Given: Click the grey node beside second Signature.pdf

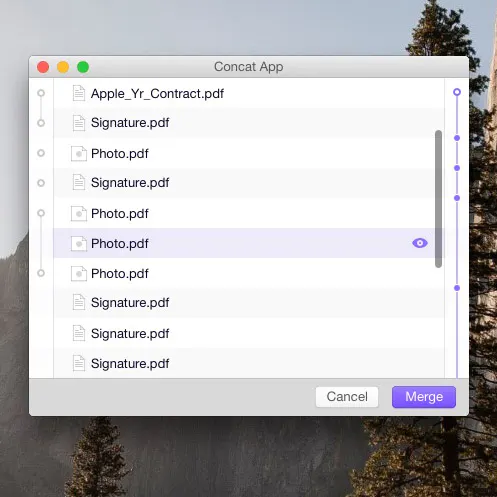Looking at the screenshot, I should (41, 183).
